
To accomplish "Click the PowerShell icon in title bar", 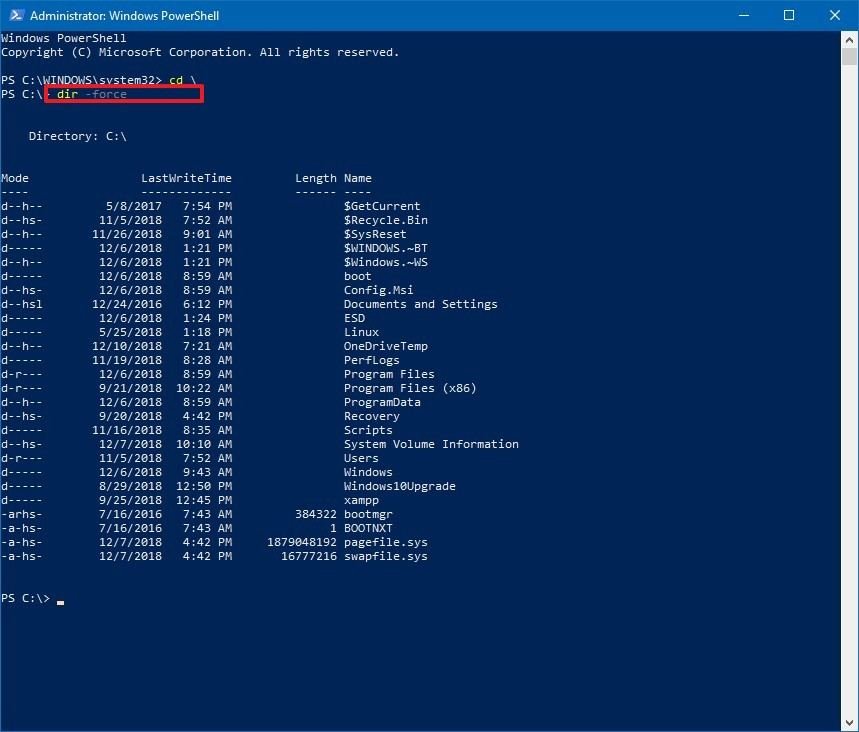I will pyautogui.click(x=15, y=16).
